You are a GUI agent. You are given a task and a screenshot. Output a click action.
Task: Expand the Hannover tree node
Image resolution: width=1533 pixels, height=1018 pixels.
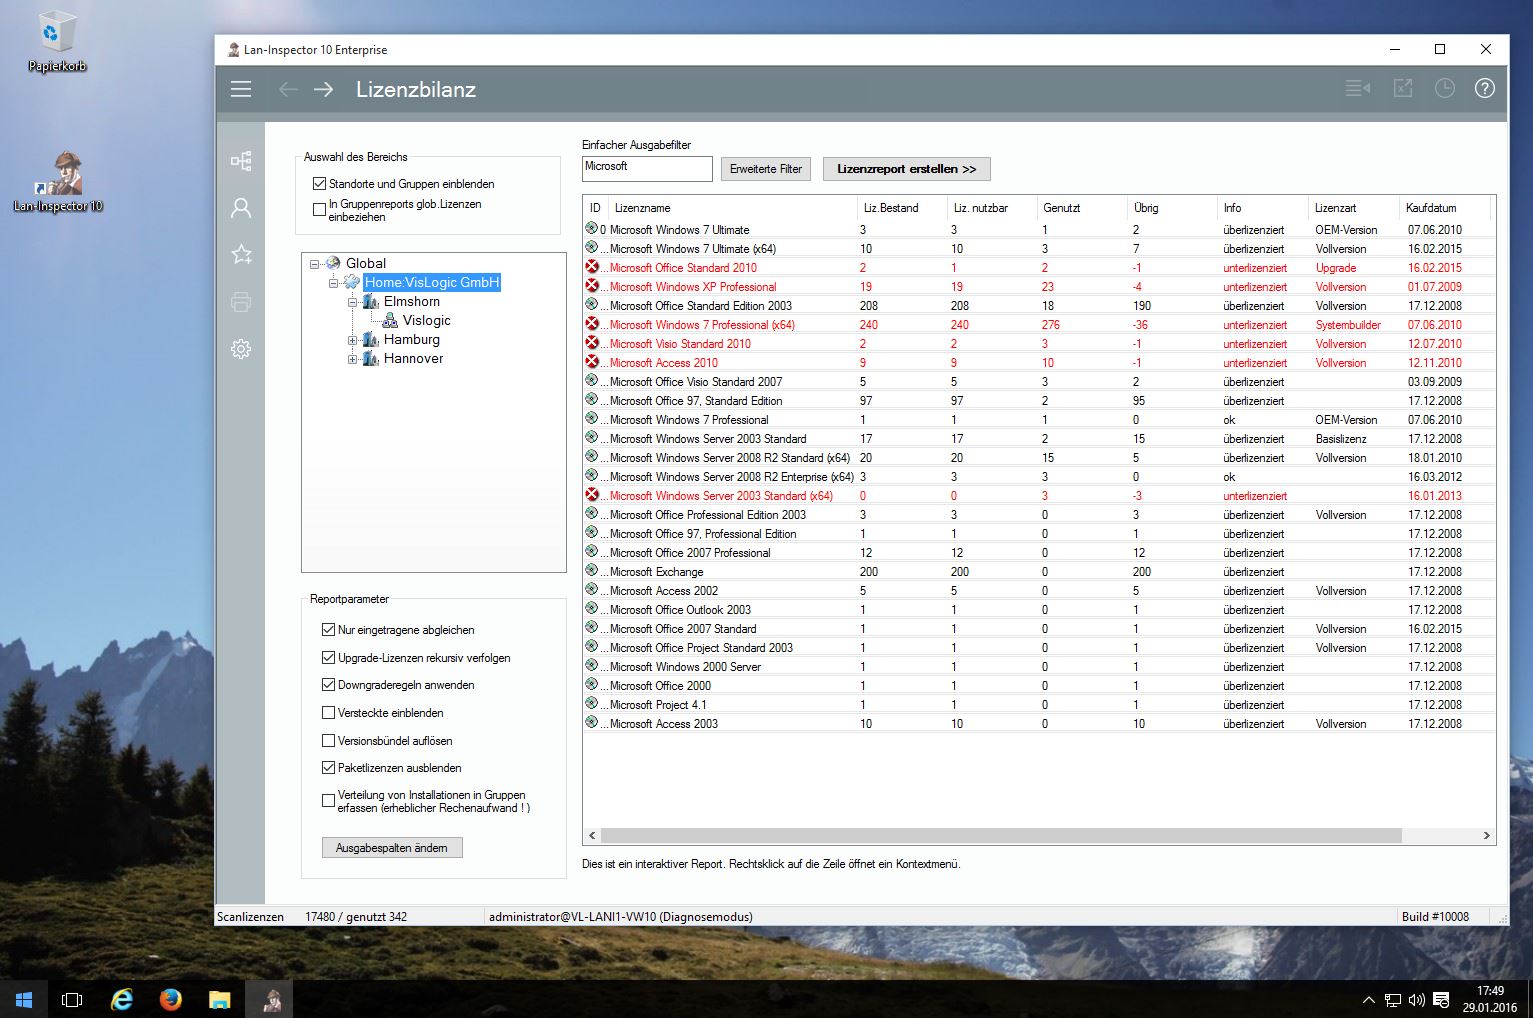coord(353,359)
